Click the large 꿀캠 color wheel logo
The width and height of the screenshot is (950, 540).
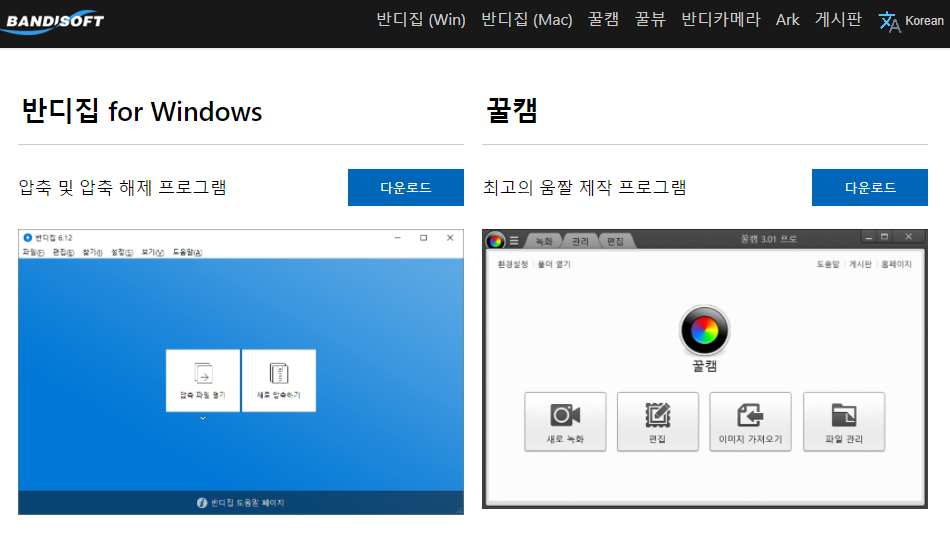(x=704, y=331)
